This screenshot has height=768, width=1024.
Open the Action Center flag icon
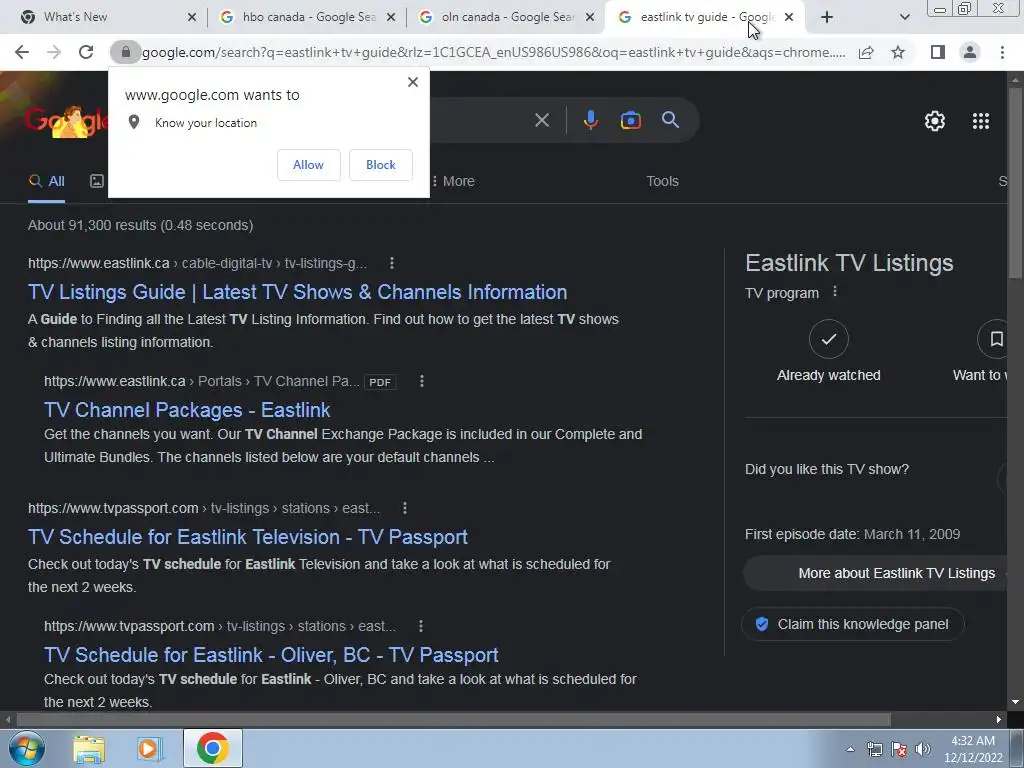pyautogui.click(x=899, y=749)
